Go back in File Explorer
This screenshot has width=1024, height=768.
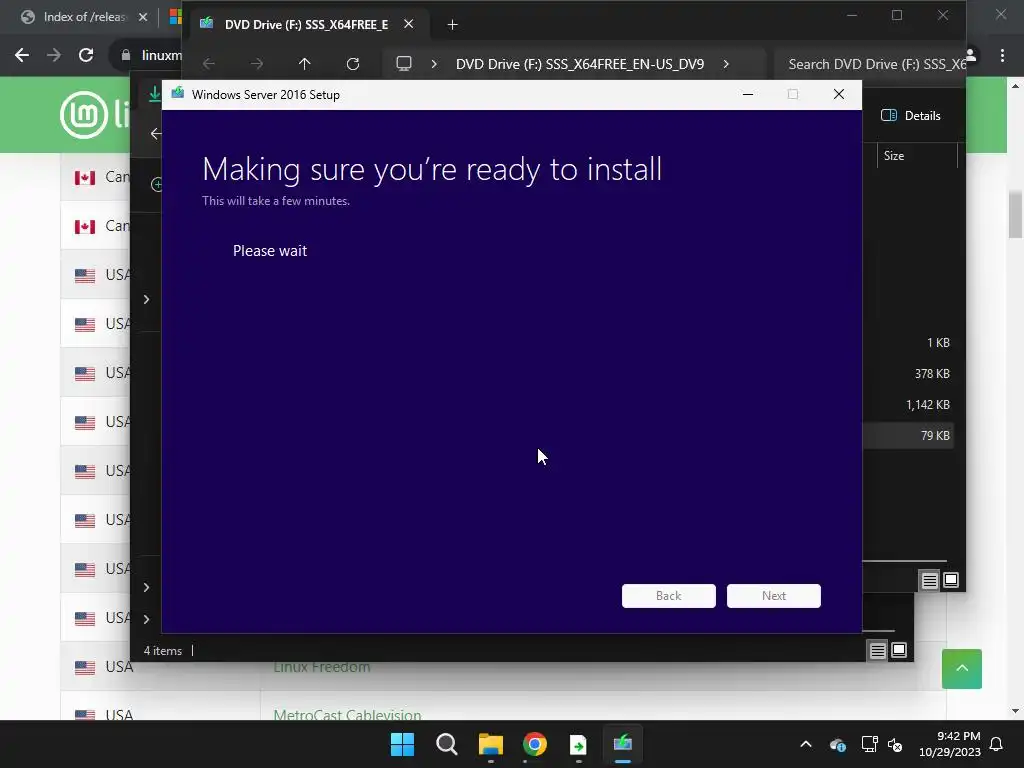(x=209, y=64)
